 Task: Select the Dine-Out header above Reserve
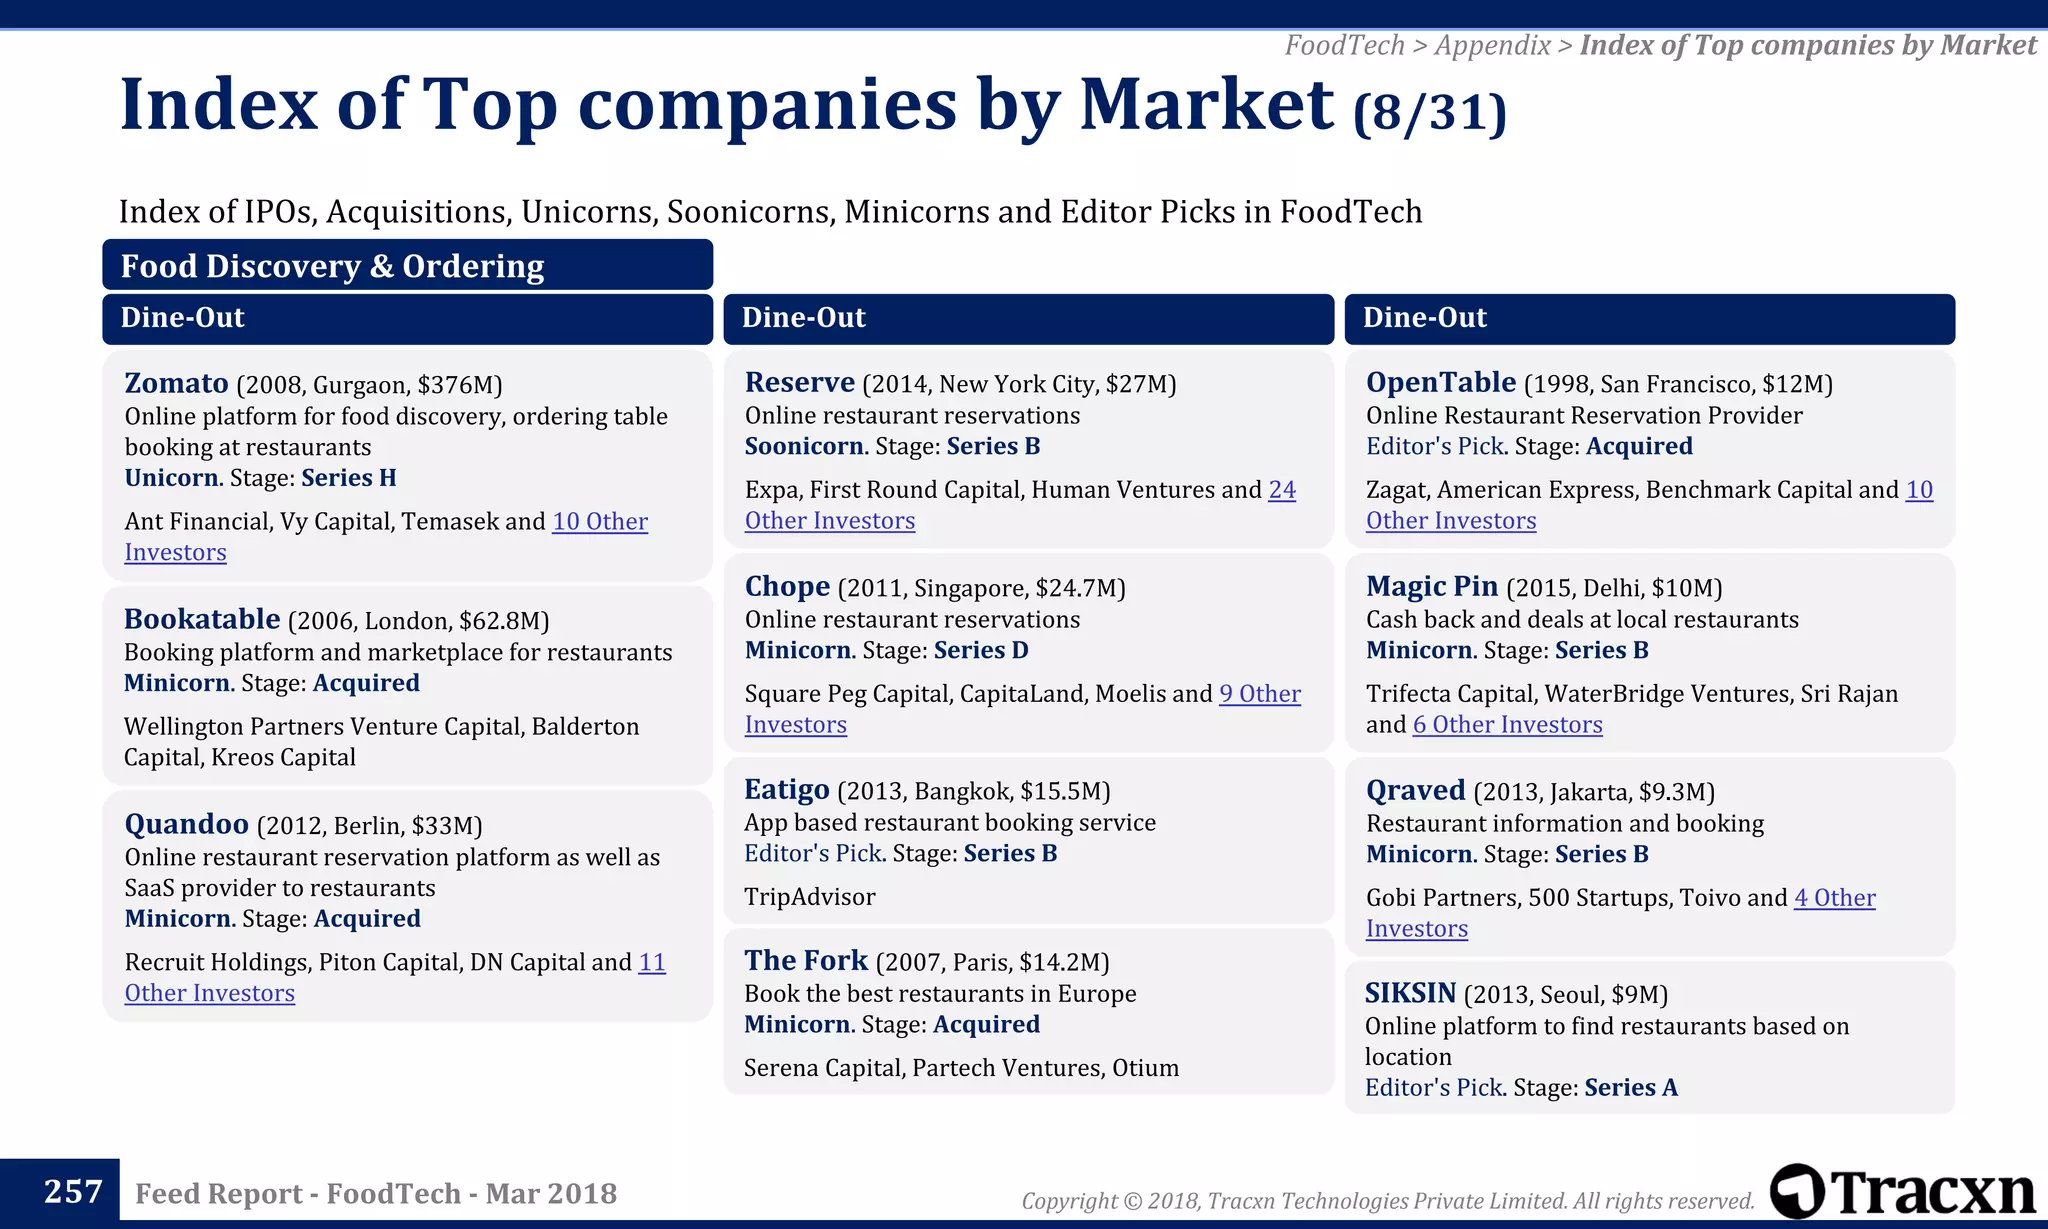point(1028,318)
